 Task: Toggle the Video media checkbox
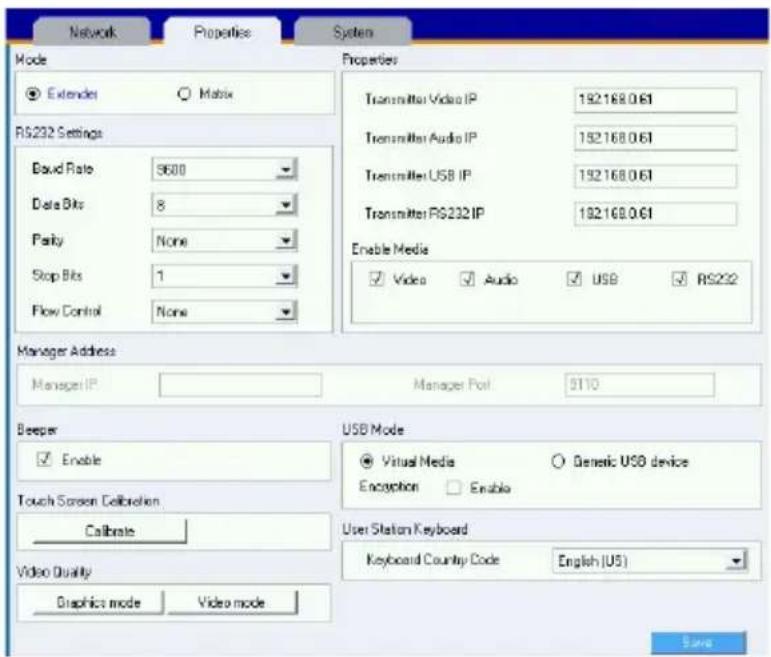coord(376,279)
